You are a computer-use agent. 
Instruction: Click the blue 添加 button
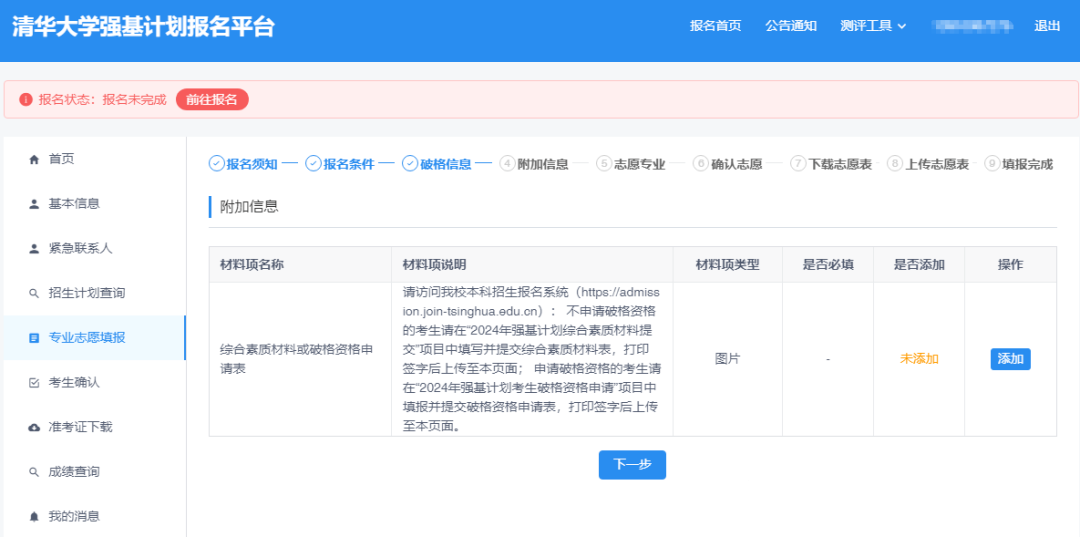click(x=1010, y=359)
